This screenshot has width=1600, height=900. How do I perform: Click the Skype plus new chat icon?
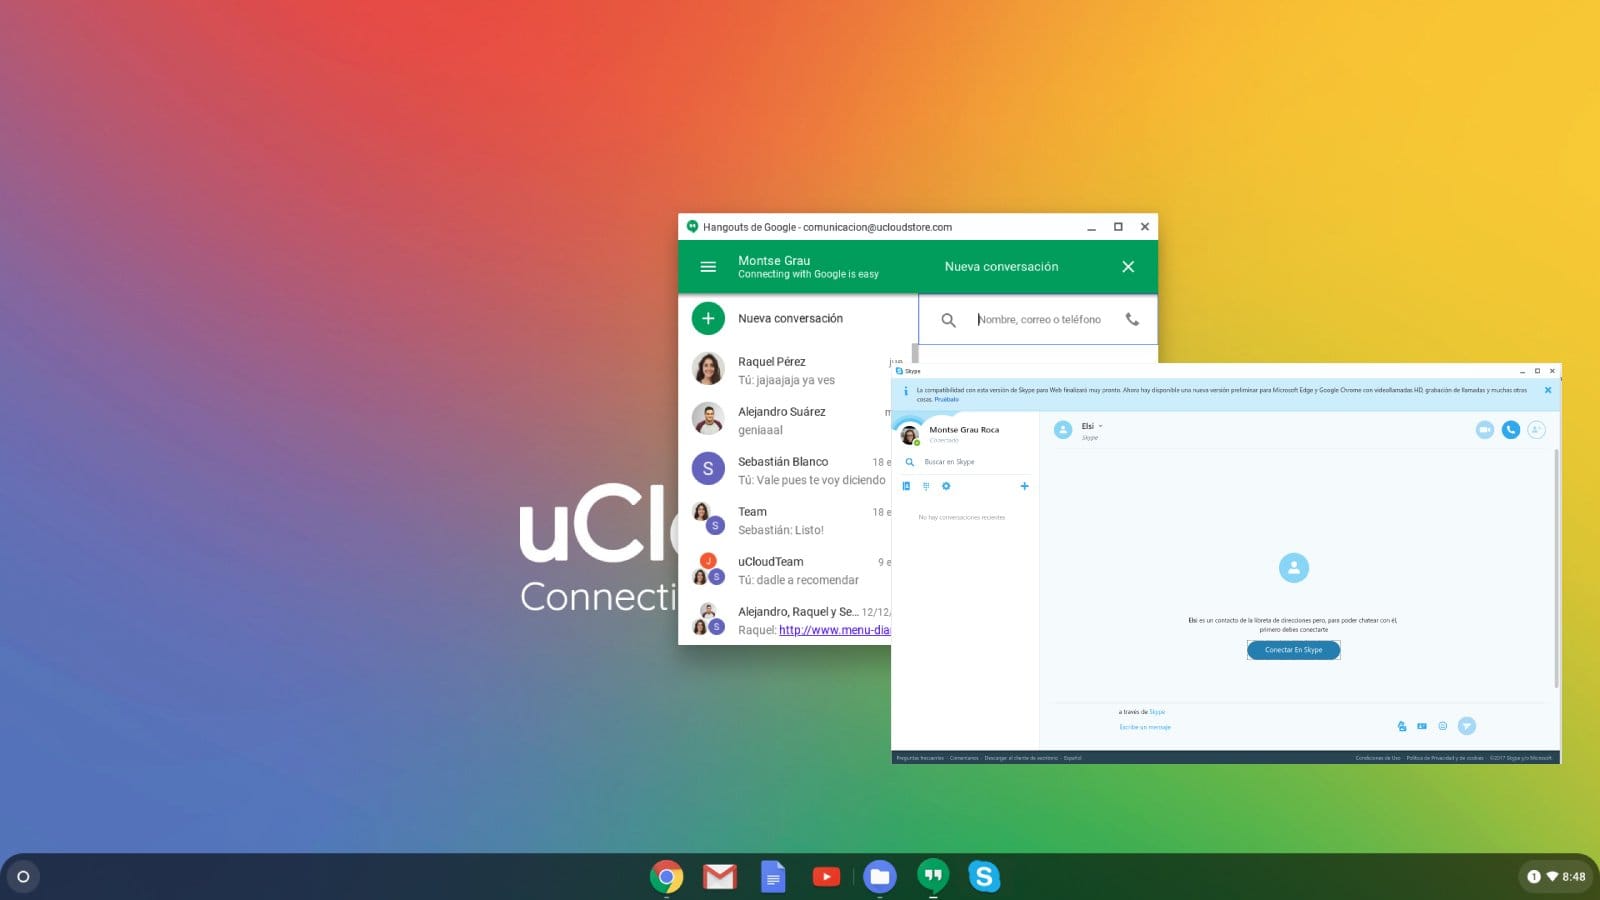pos(1024,486)
